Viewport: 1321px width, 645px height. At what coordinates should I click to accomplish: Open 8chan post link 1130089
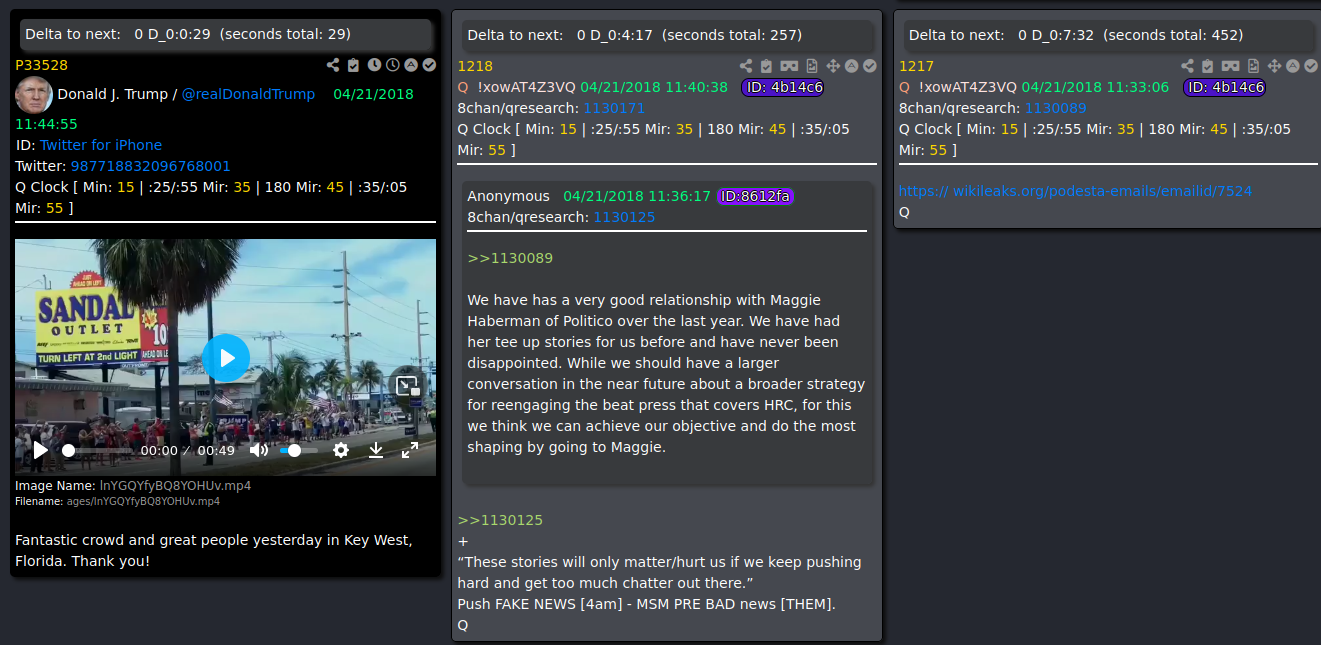[1055, 108]
